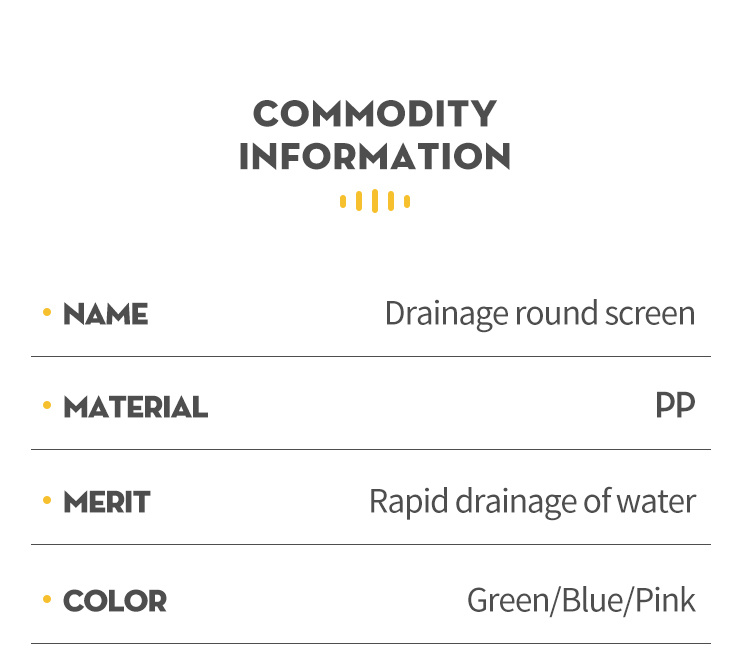
Task: Select the MERIT label
Action: coord(107,502)
